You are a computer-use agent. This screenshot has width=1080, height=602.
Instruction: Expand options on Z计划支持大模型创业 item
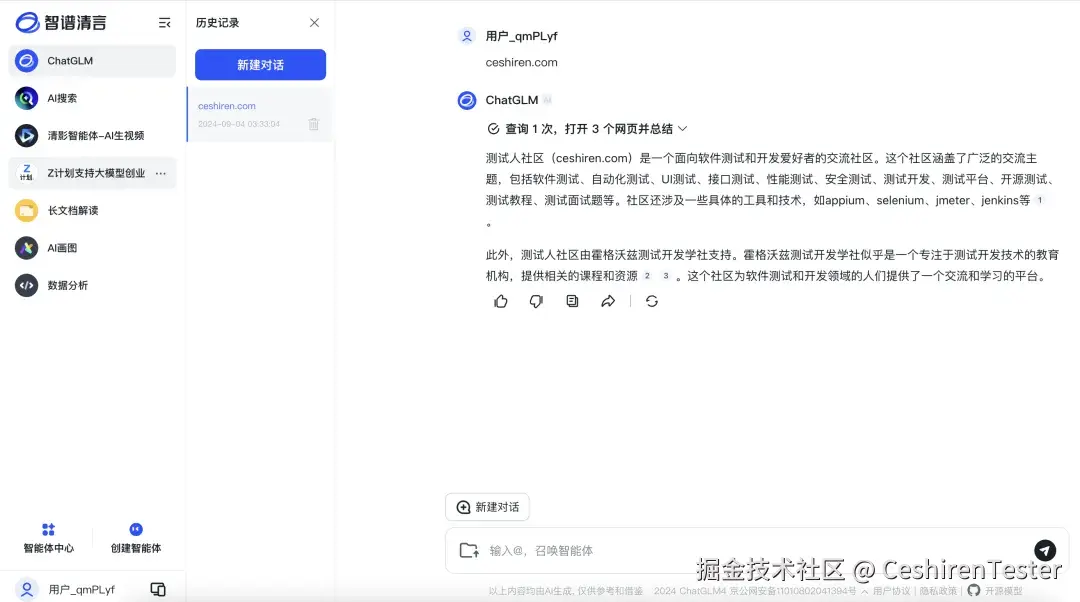tap(159, 172)
